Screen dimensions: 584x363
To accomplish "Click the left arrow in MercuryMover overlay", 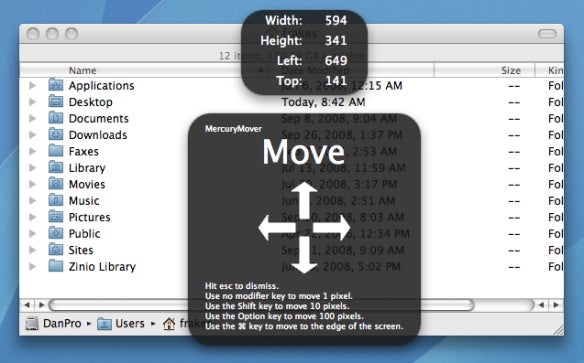I will pos(277,227).
